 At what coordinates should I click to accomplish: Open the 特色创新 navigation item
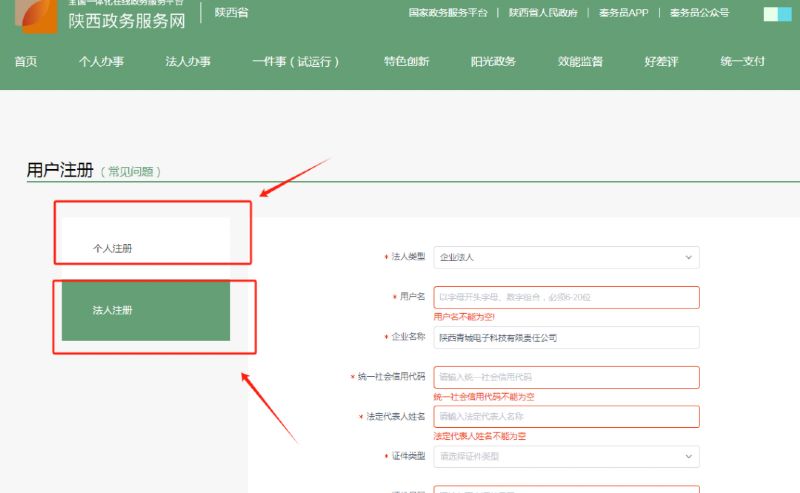(x=406, y=62)
